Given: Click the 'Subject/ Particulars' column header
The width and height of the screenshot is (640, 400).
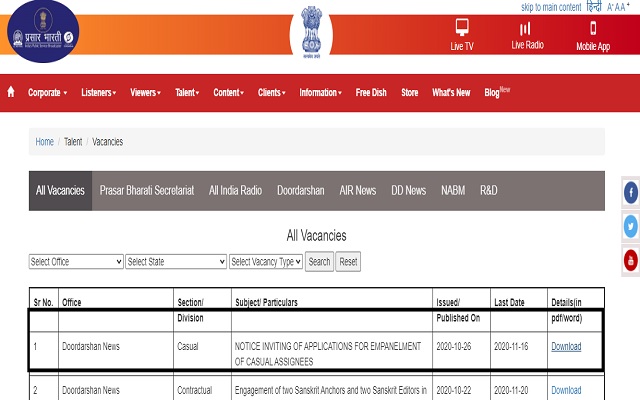Looking at the screenshot, I should click(x=266, y=302).
